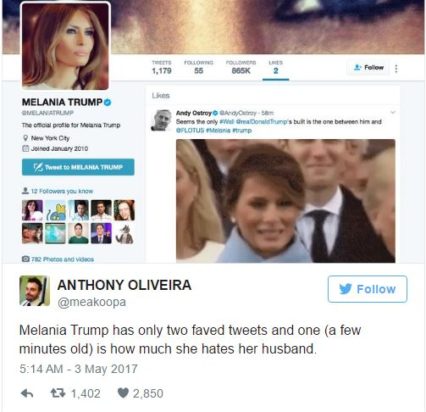Switch to the Followers tab
Viewport: 426px width, 412px height.
point(241,67)
